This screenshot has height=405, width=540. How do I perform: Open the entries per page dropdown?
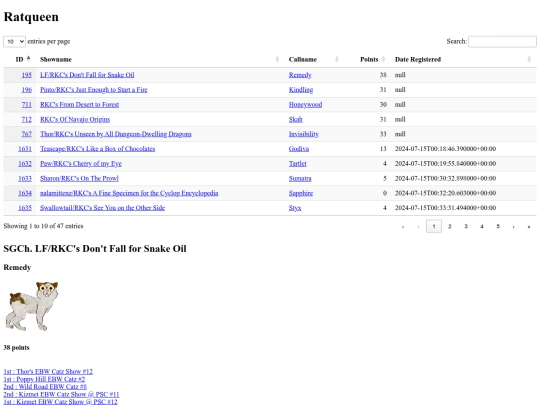(14, 42)
